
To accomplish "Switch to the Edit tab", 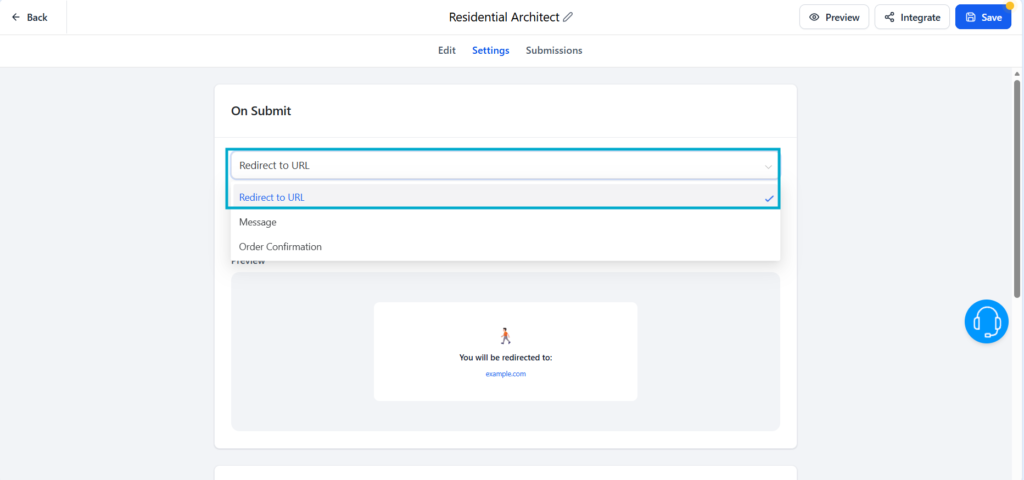I will coord(446,50).
